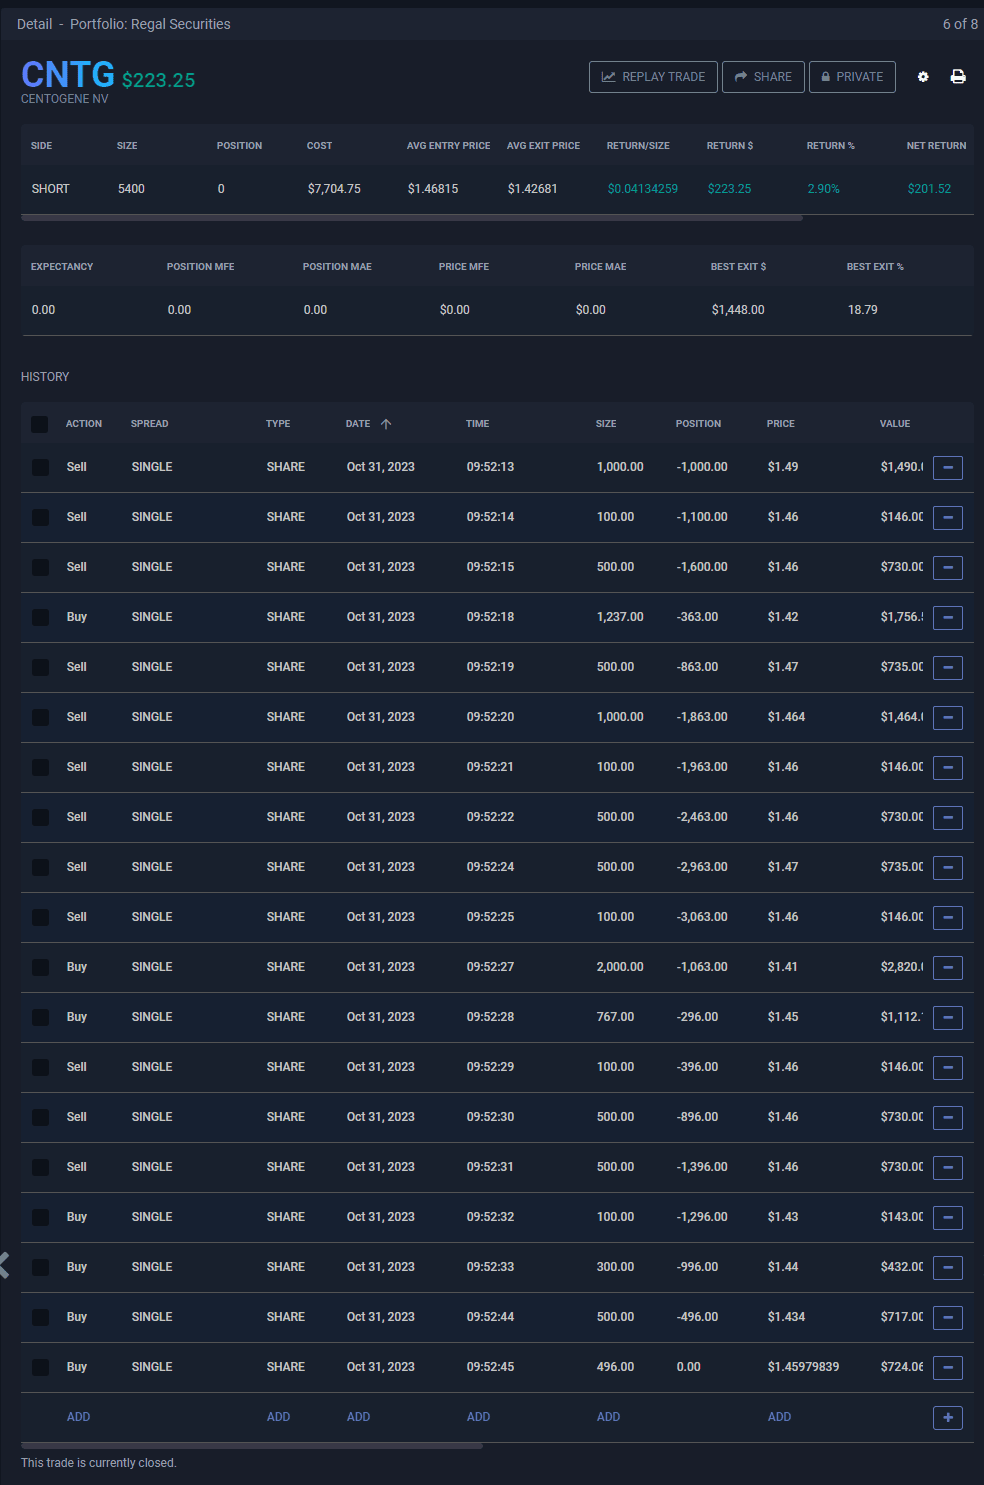Go to previous trade with left chevron
Screen dimensions: 984x1485
pos(4,1265)
